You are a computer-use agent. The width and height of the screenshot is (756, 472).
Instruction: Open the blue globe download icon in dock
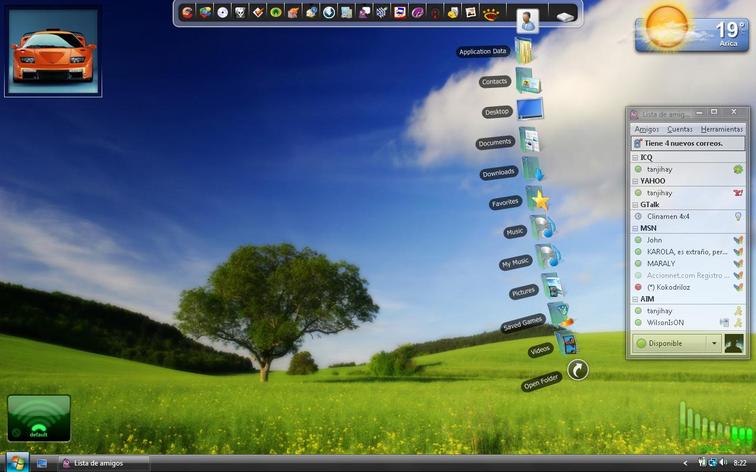[329, 13]
